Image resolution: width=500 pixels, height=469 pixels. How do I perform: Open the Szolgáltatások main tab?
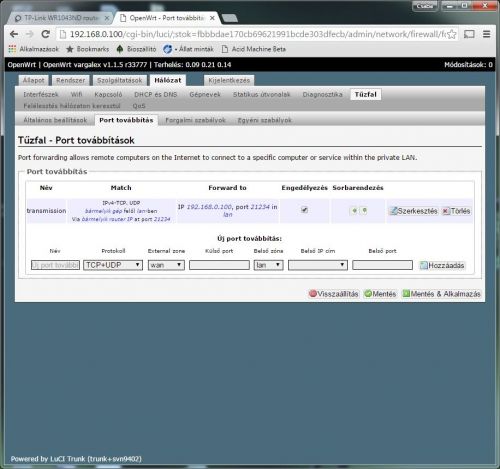point(120,80)
